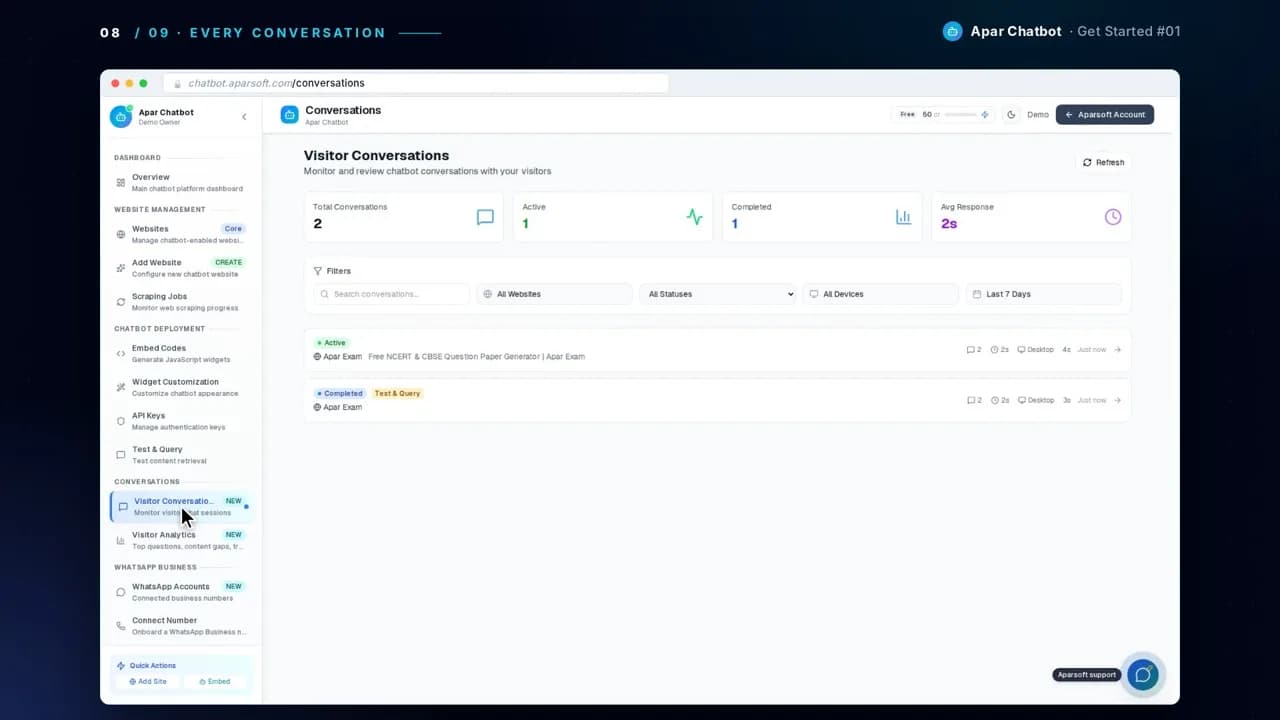Go to Add Website page
The height and width of the screenshot is (720, 1280).
pos(180,268)
